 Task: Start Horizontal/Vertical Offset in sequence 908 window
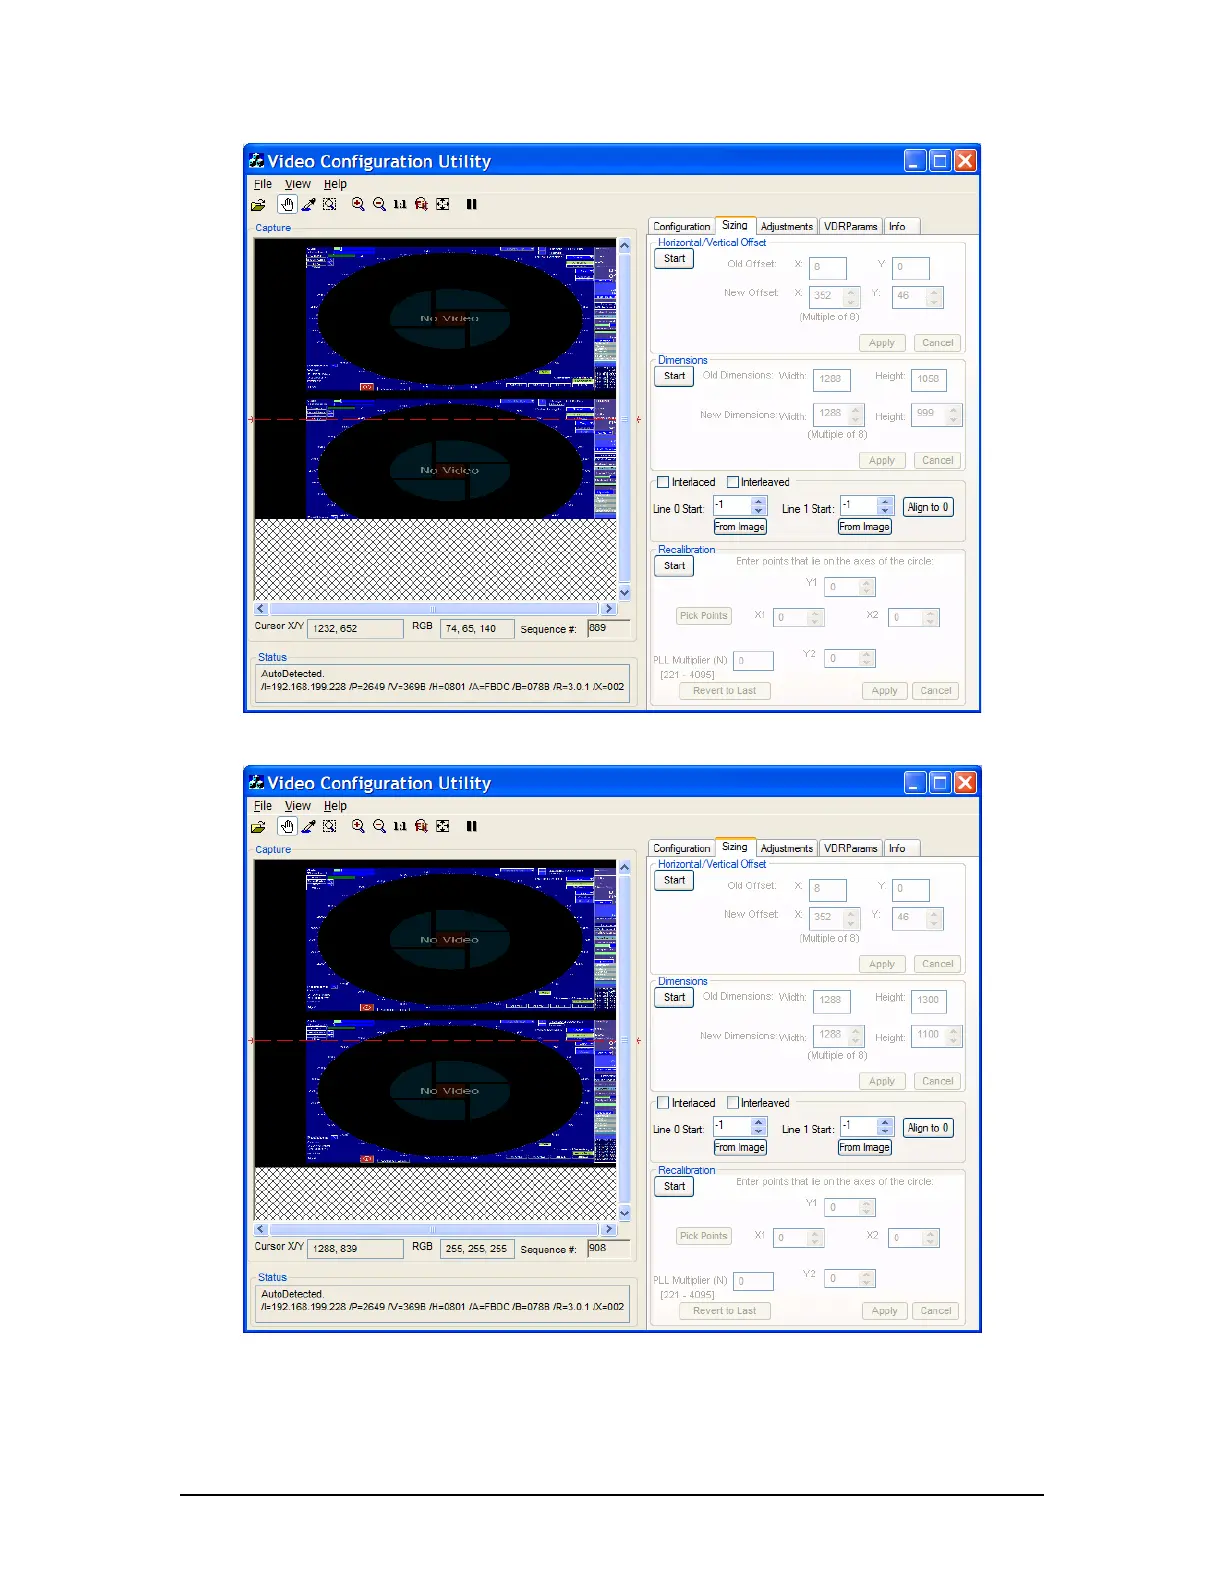pyautogui.click(x=674, y=881)
